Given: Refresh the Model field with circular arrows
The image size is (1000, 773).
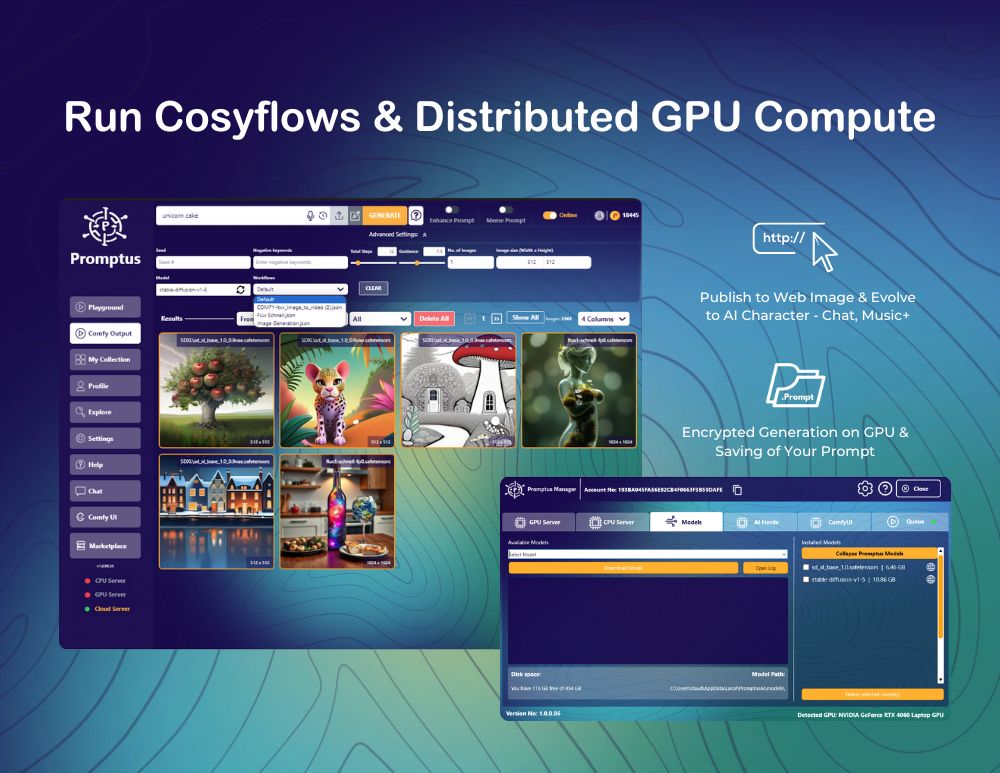Looking at the screenshot, I should click(x=240, y=290).
